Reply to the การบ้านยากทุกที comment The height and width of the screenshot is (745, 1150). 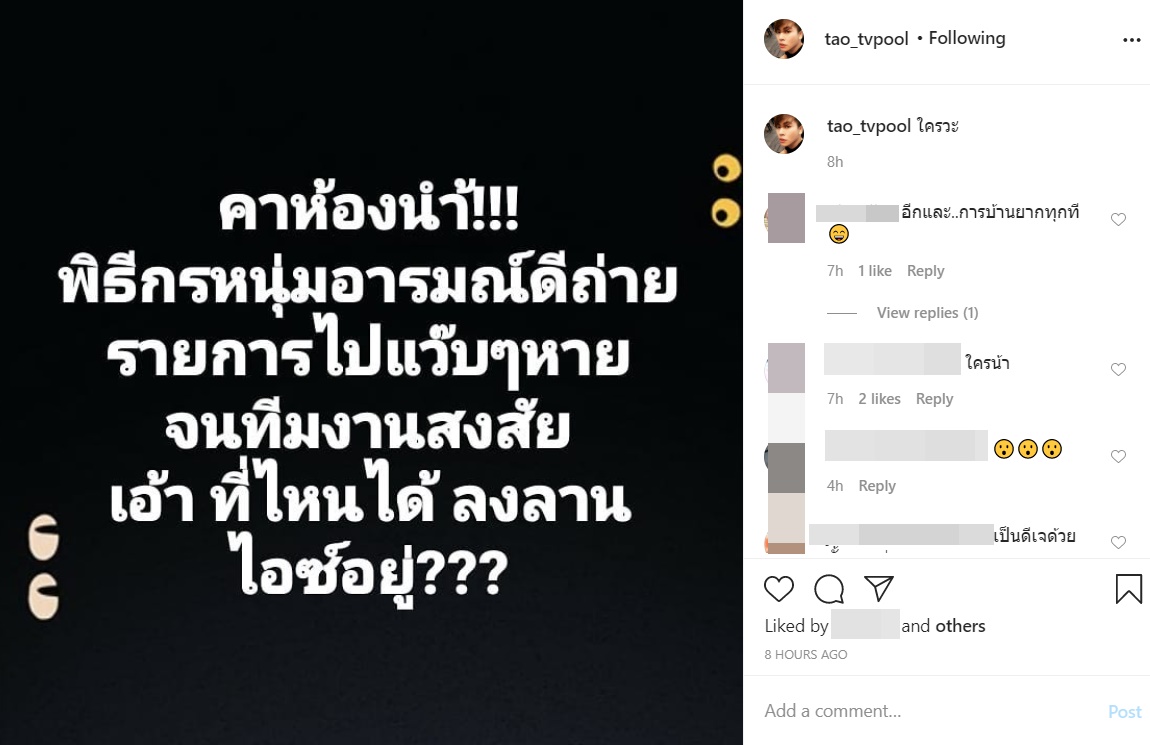[926, 271]
